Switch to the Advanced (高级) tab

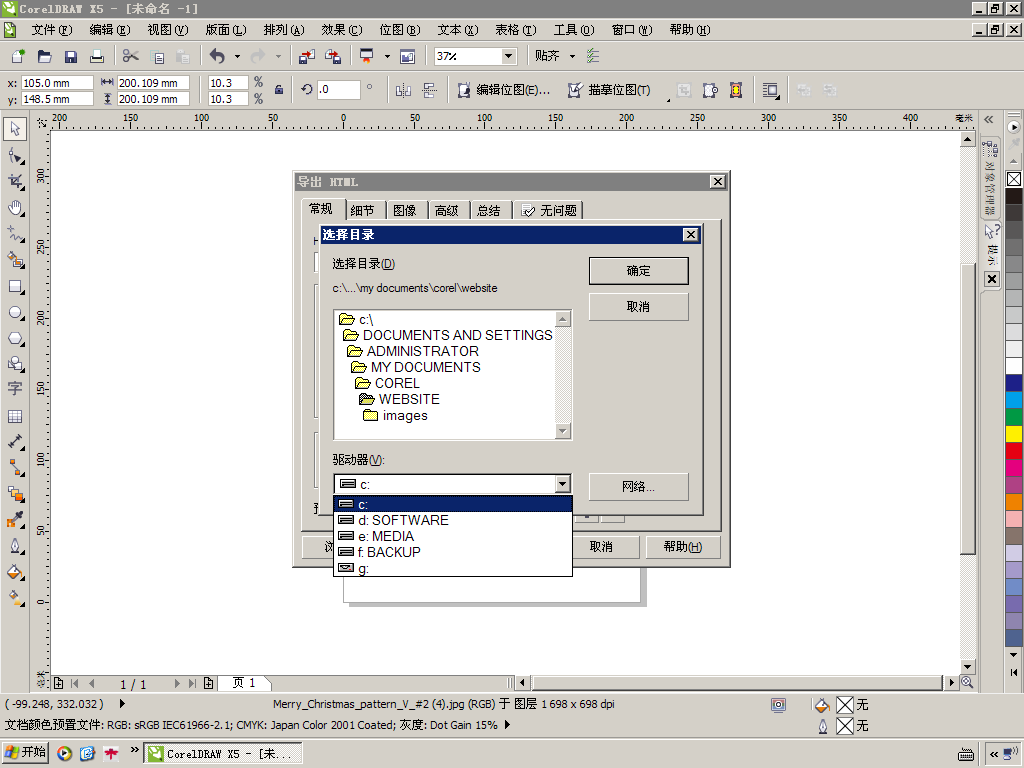point(447,210)
